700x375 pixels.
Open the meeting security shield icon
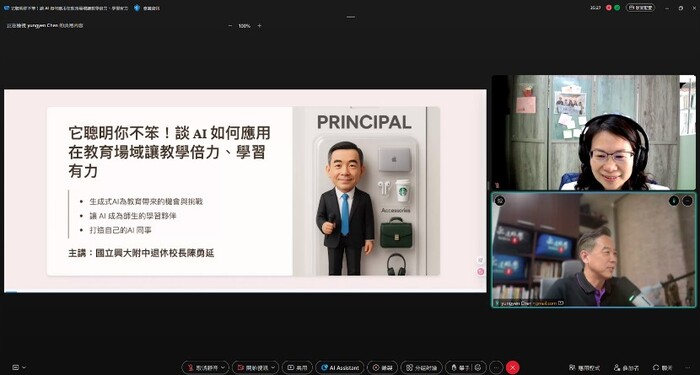pyautogui.click(x=137, y=8)
